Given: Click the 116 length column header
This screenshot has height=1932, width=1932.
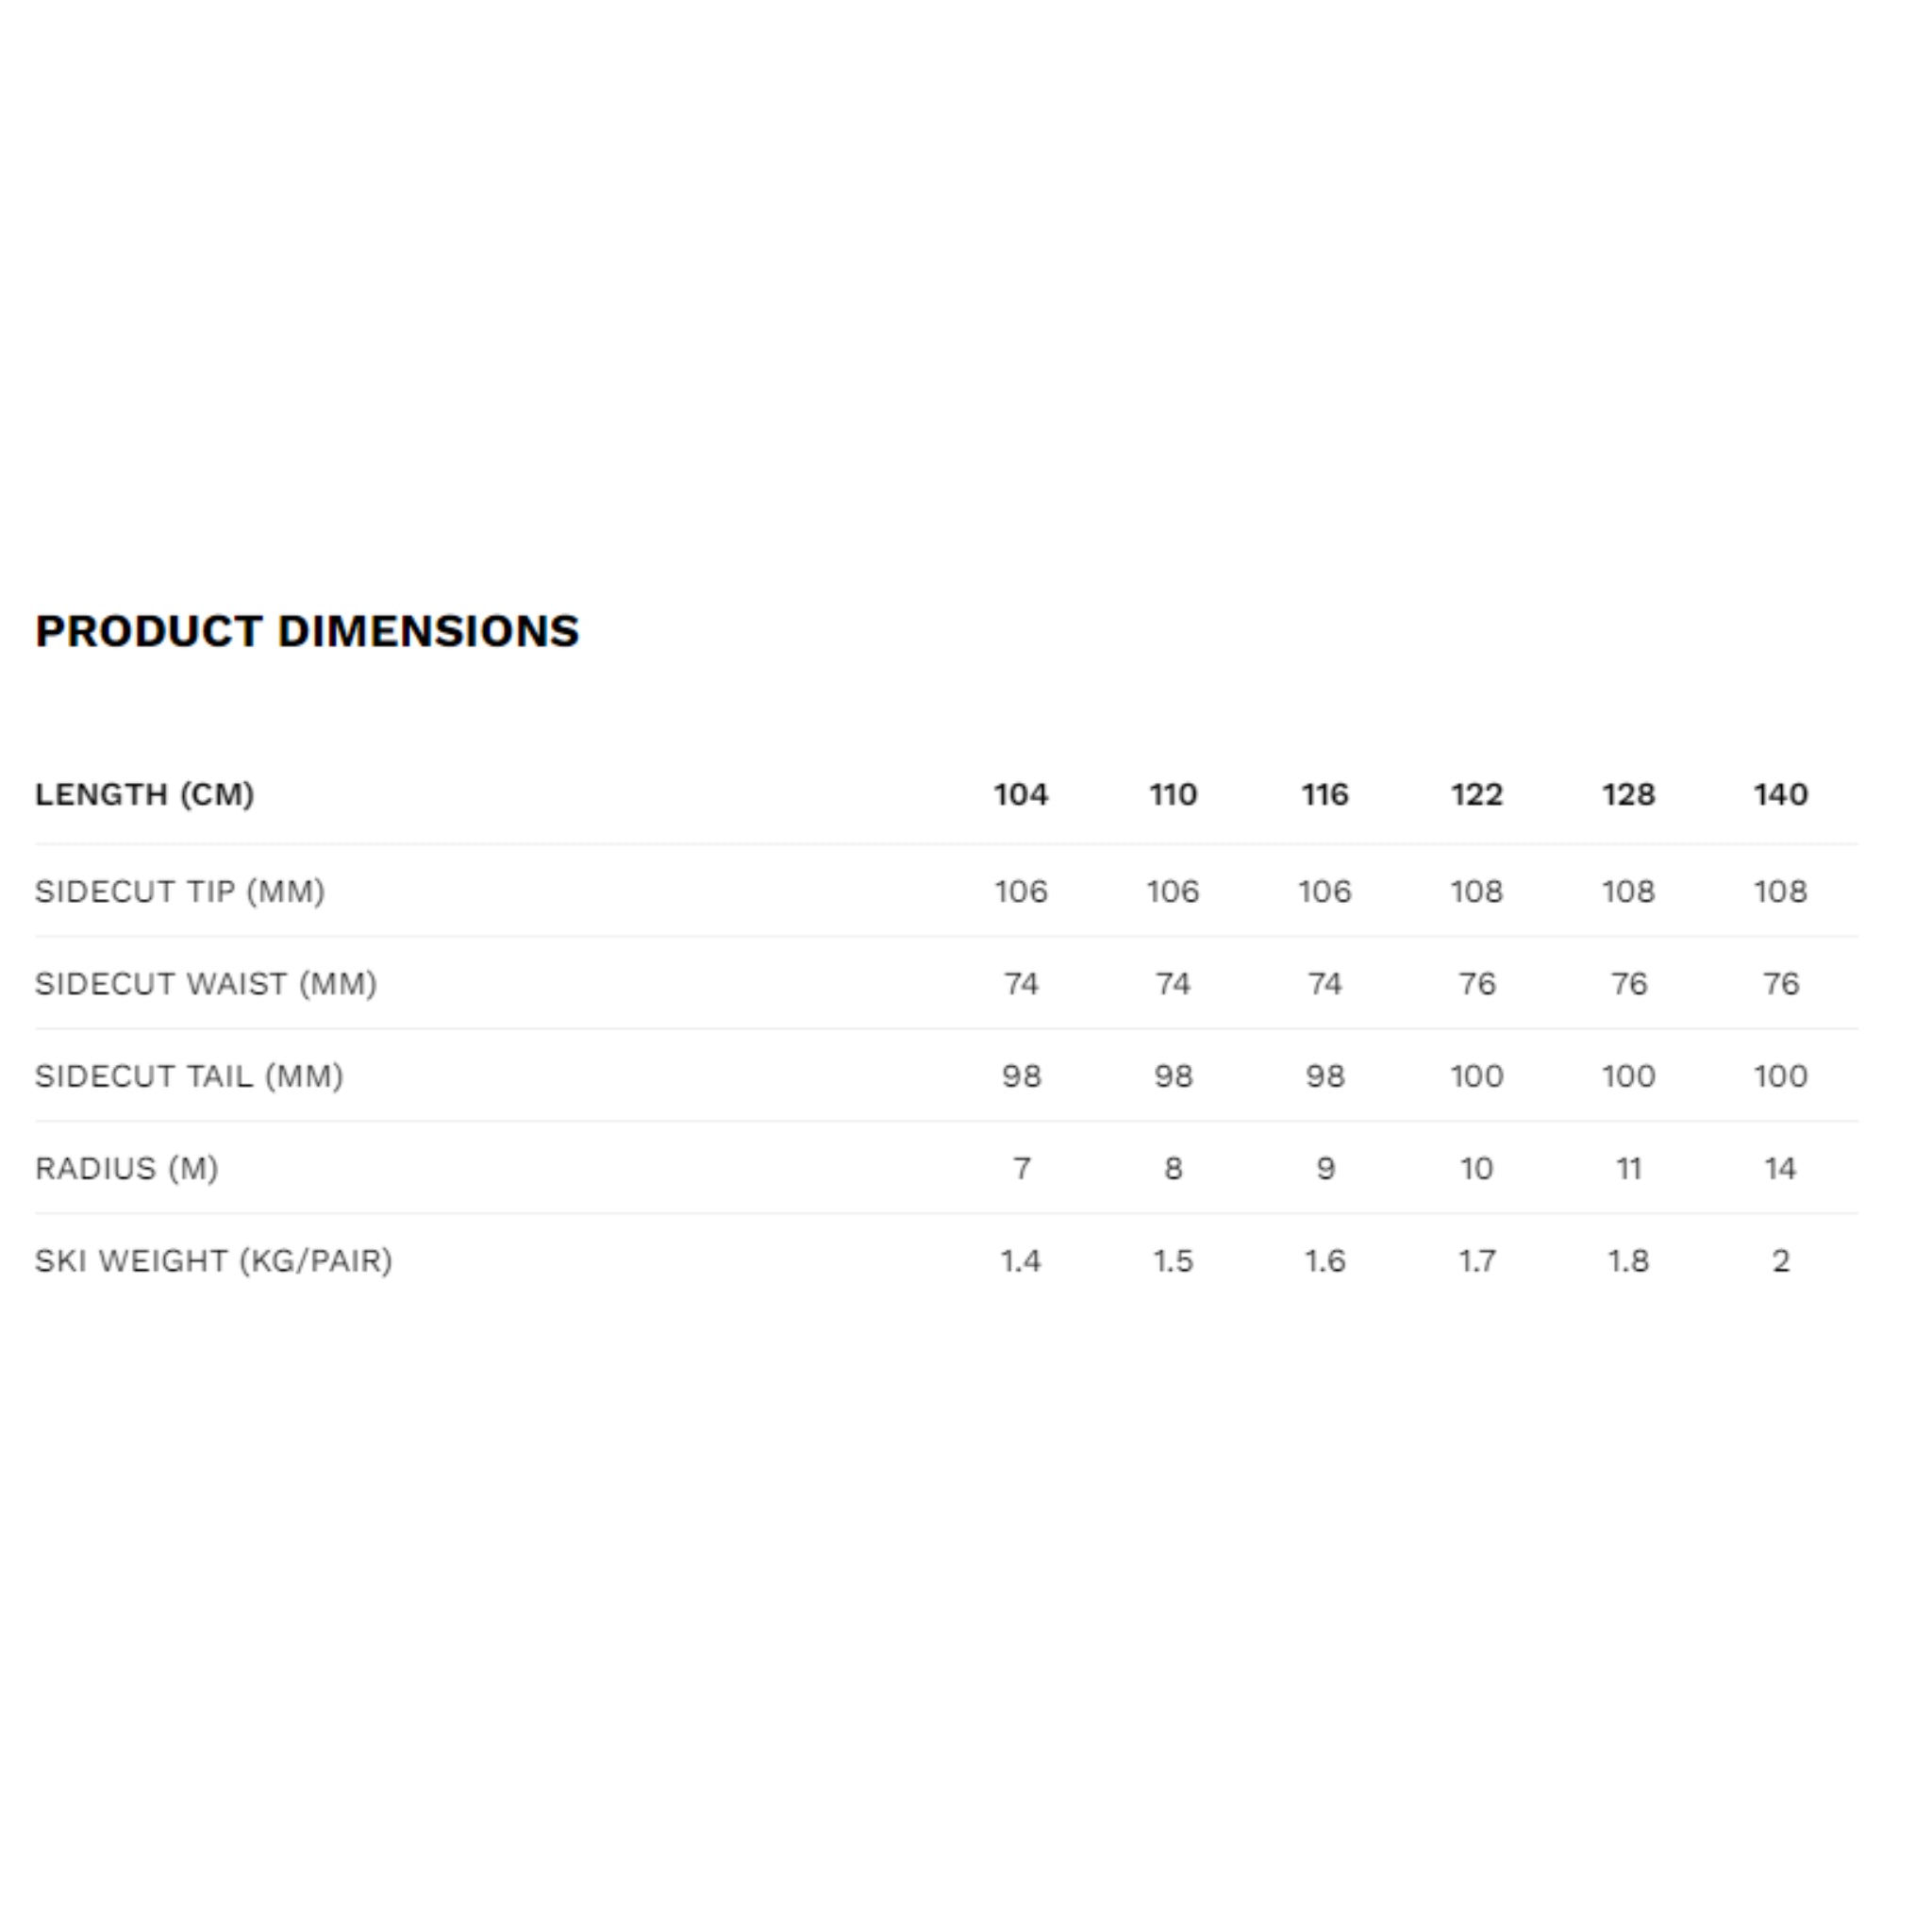Looking at the screenshot, I should [1324, 794].
